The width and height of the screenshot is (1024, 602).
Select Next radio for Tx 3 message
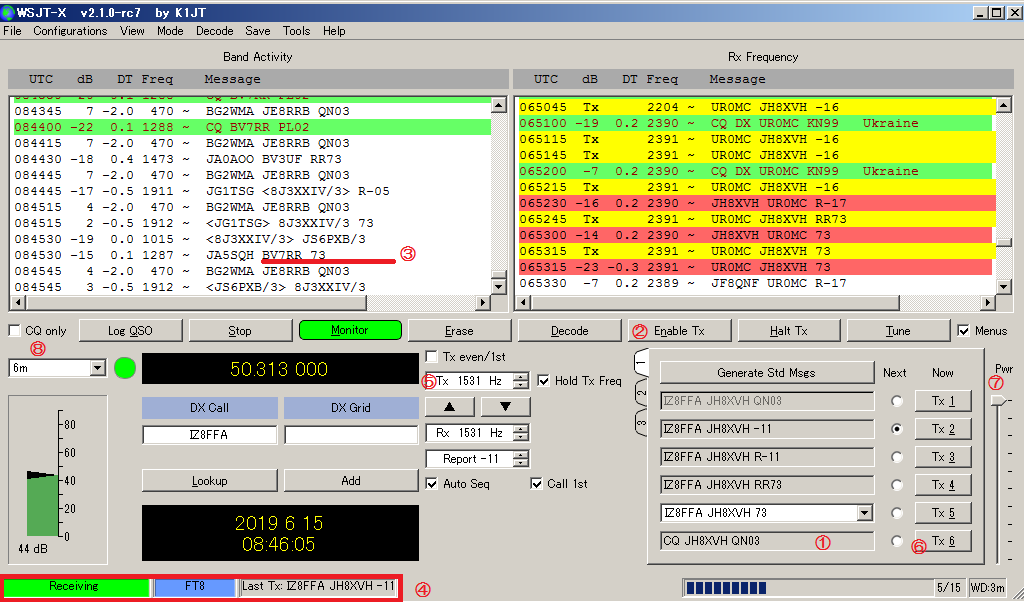coord(897,457)
